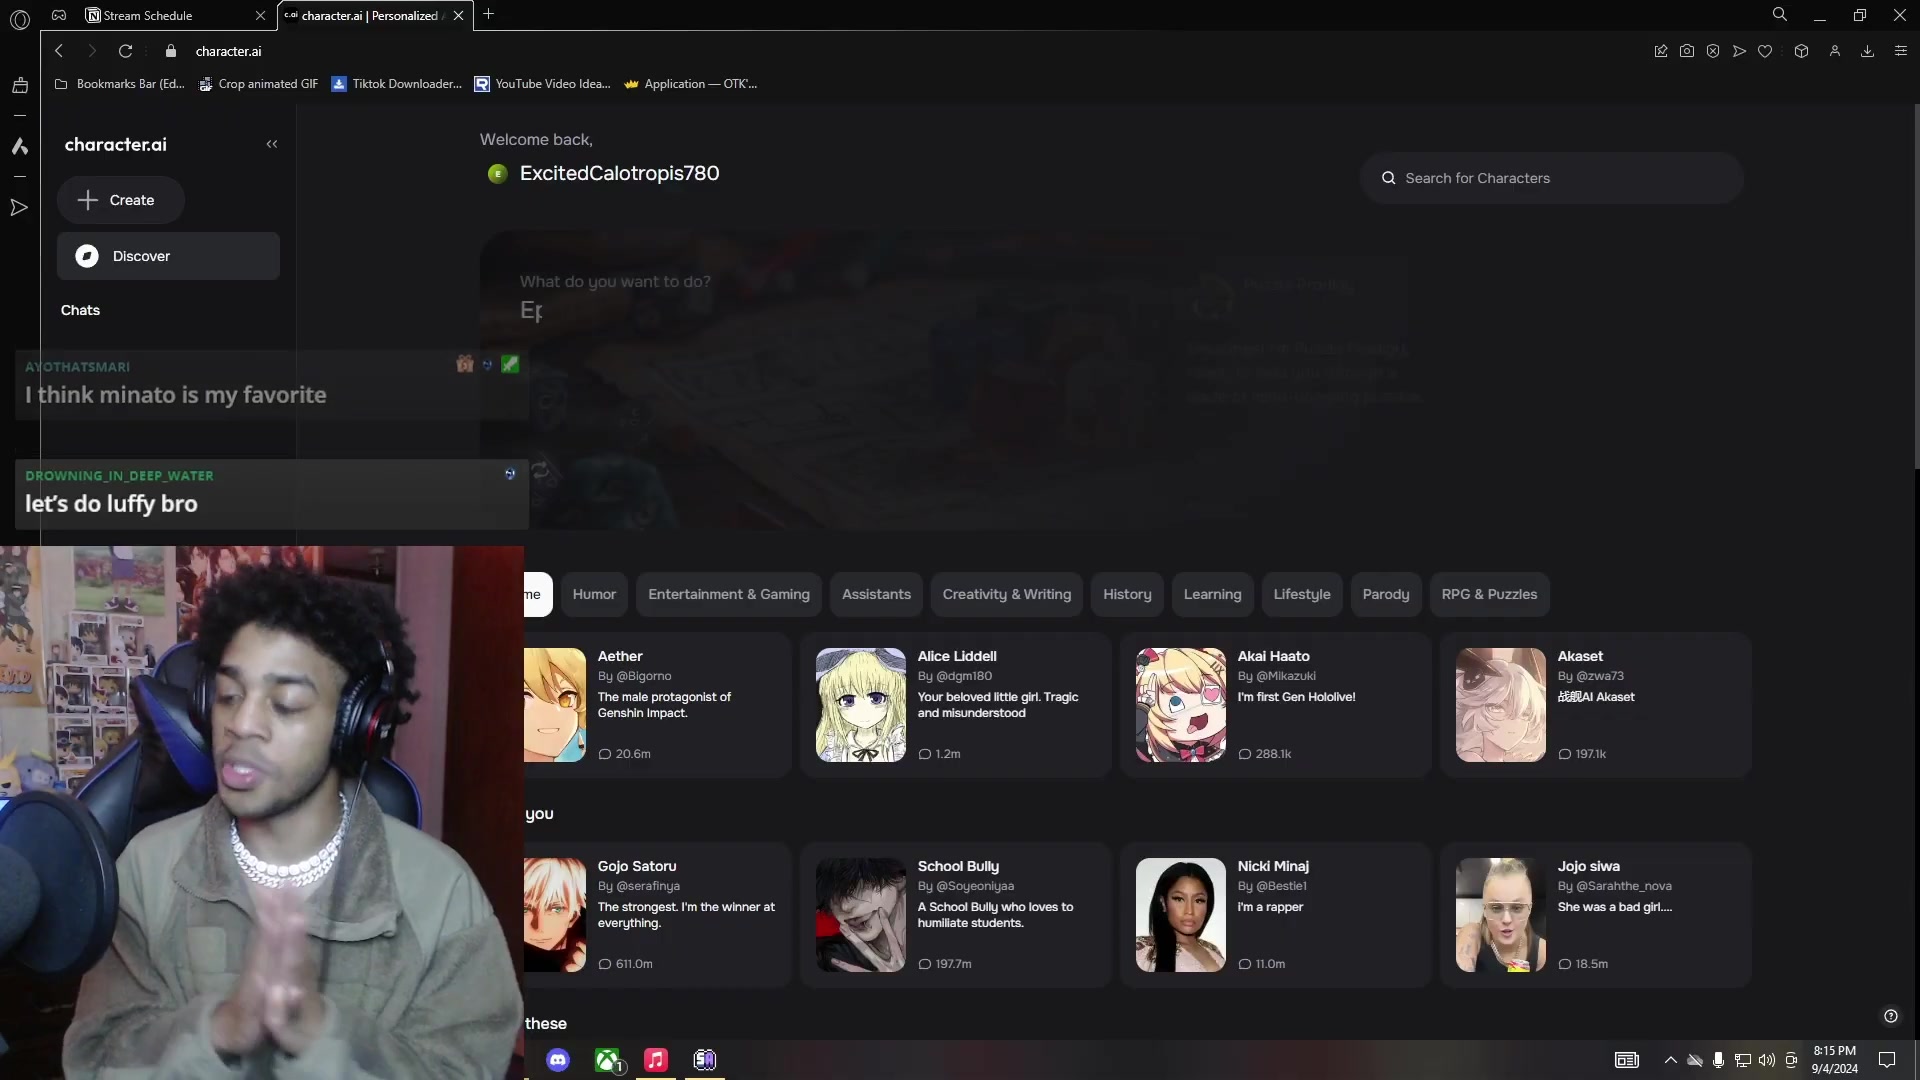Click the browser forward arrow

pyautogui.click(x=92, y=51)
